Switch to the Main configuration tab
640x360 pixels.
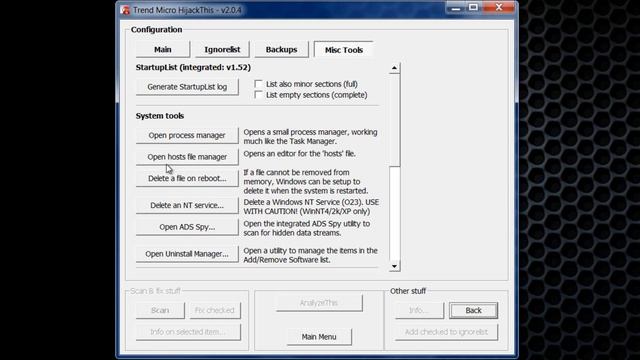[x=163, y=49]
